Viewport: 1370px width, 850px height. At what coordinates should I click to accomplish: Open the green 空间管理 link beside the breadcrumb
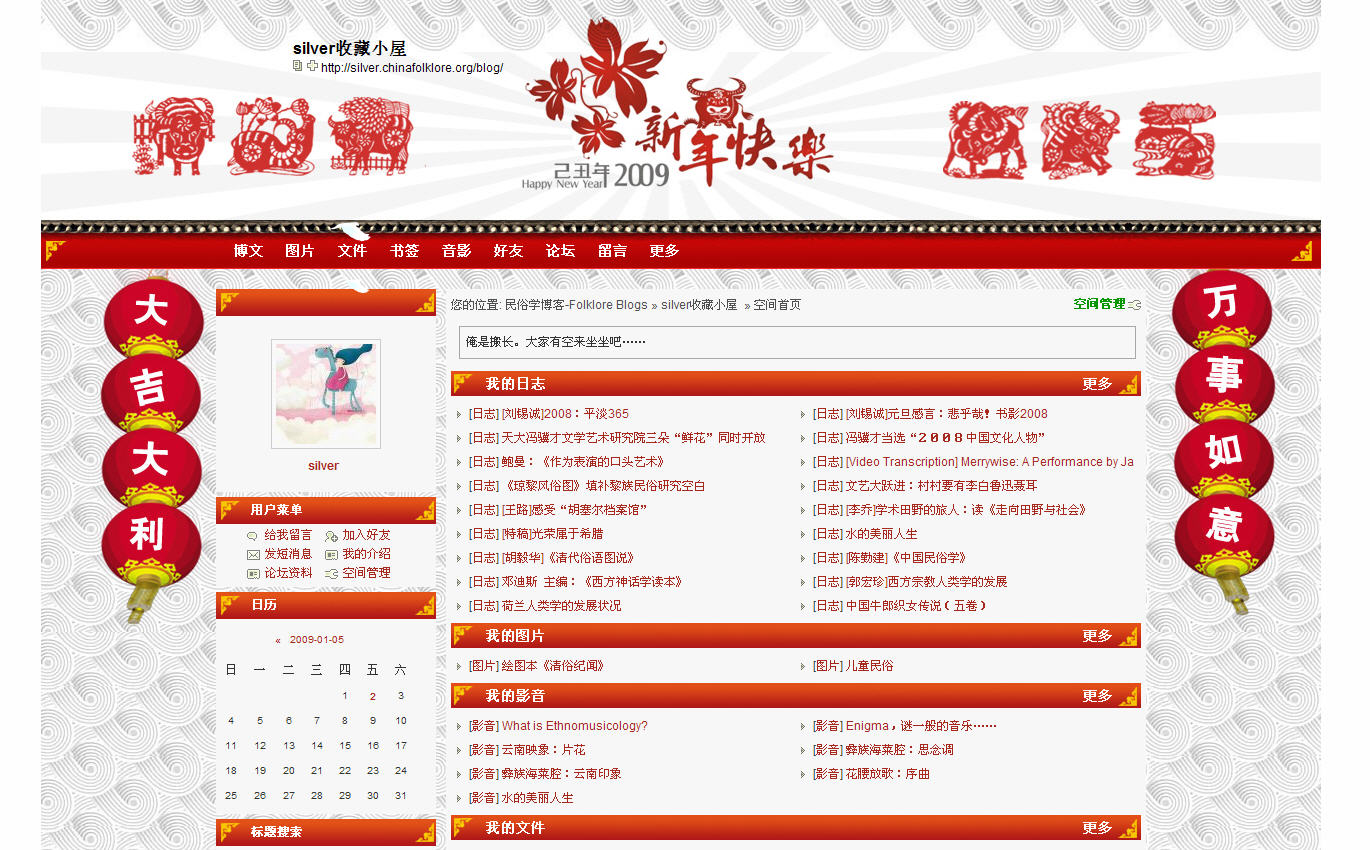pyautogui.click(x=1099, y=304)
